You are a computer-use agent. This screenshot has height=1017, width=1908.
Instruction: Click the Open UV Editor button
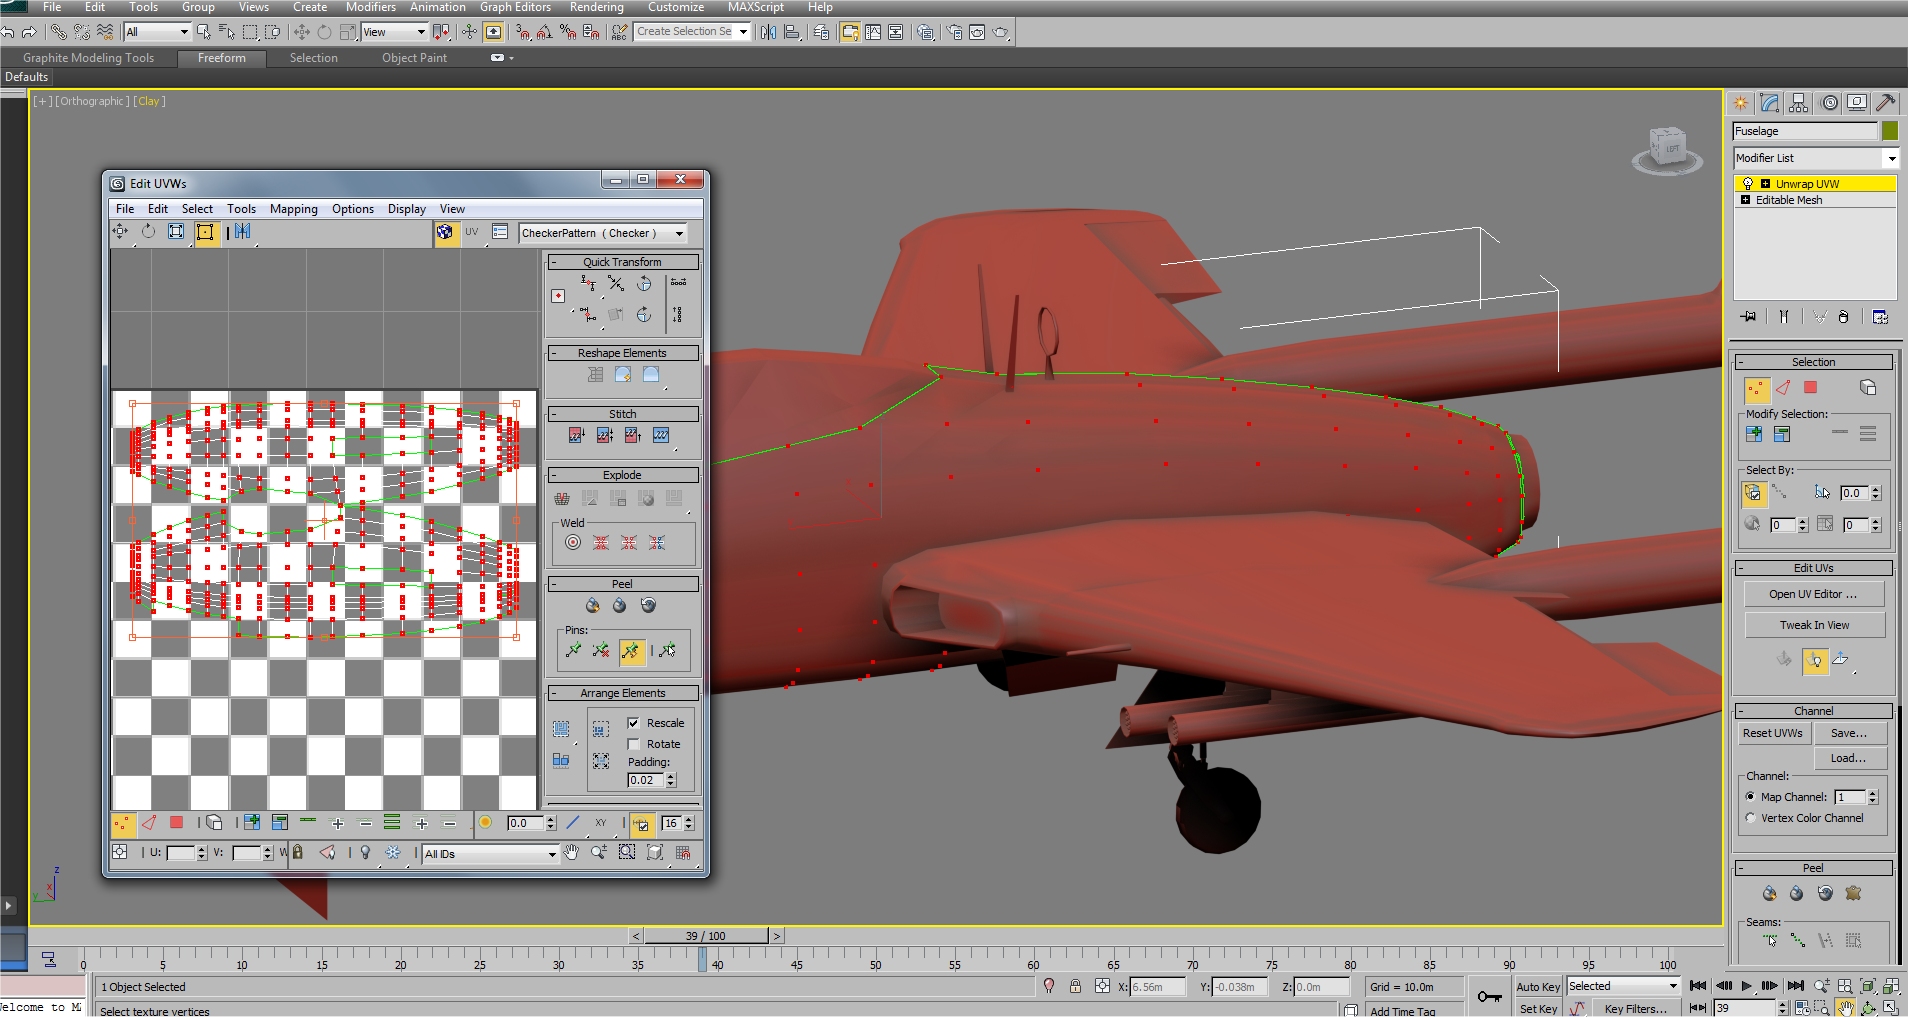[x=1814, y=594]
